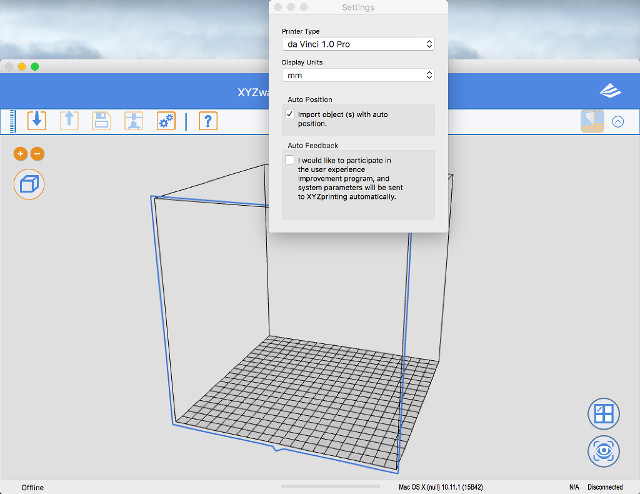
Task: Click the Printer Type label
Action: 300,31
